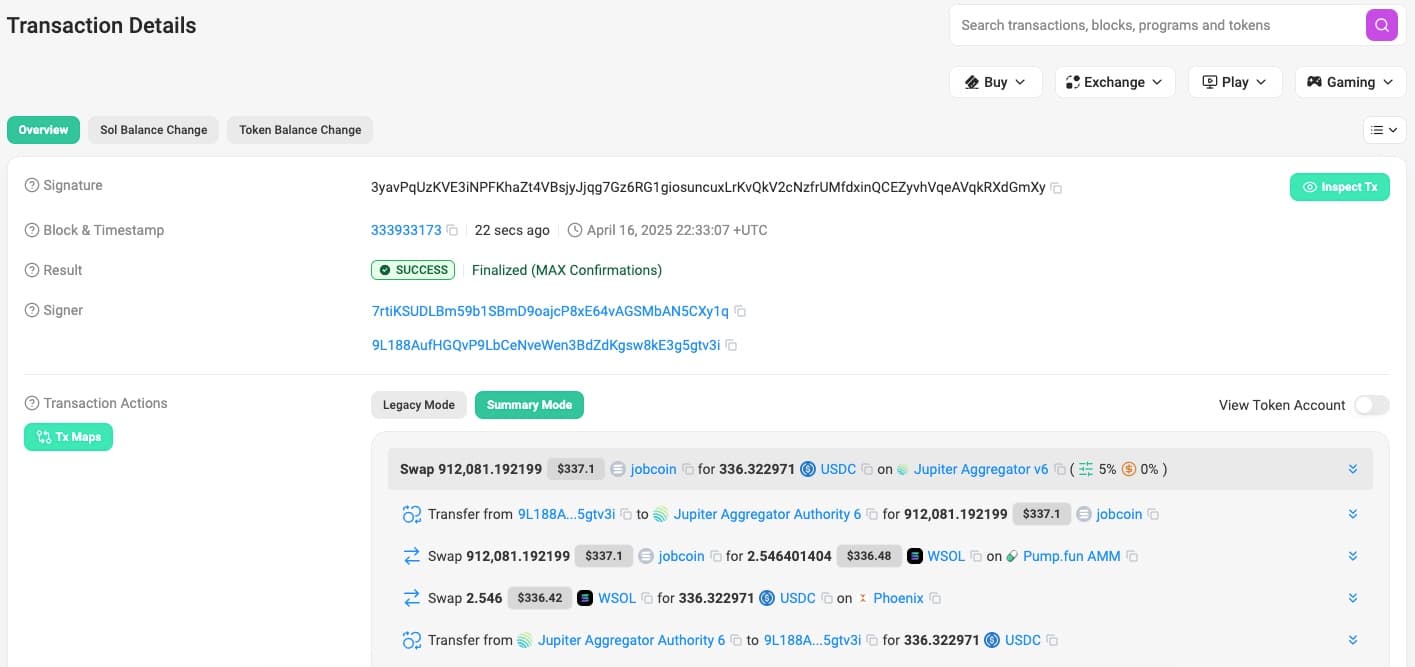Image resolution: width=1415 pixels, height=667 pixels.
Task: Click help icon next to Result
Action: click(x=32, y=270)
